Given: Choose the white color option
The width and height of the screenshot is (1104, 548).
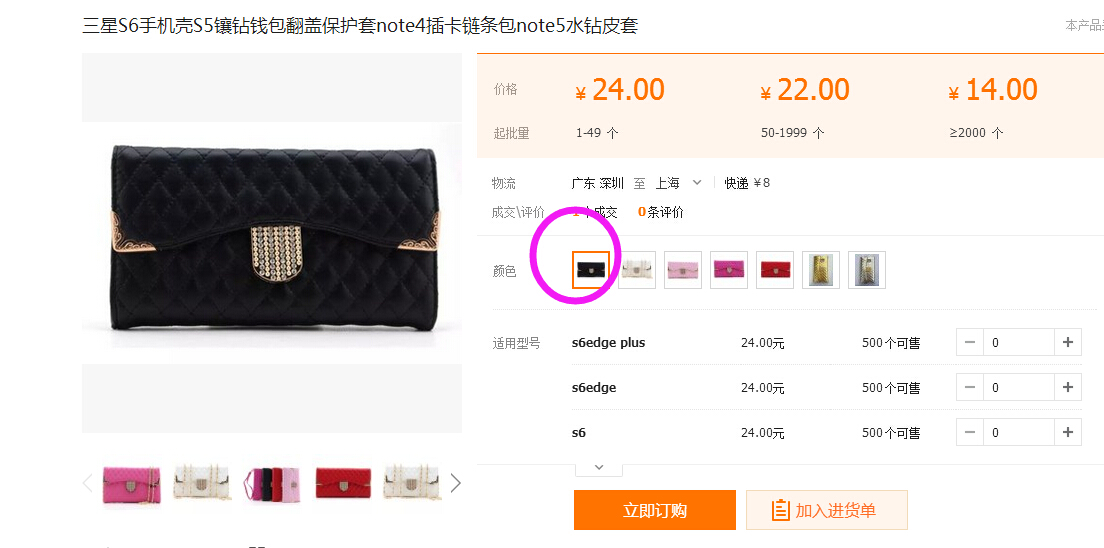Looking at the screenshot, I should tap(637, 270).
